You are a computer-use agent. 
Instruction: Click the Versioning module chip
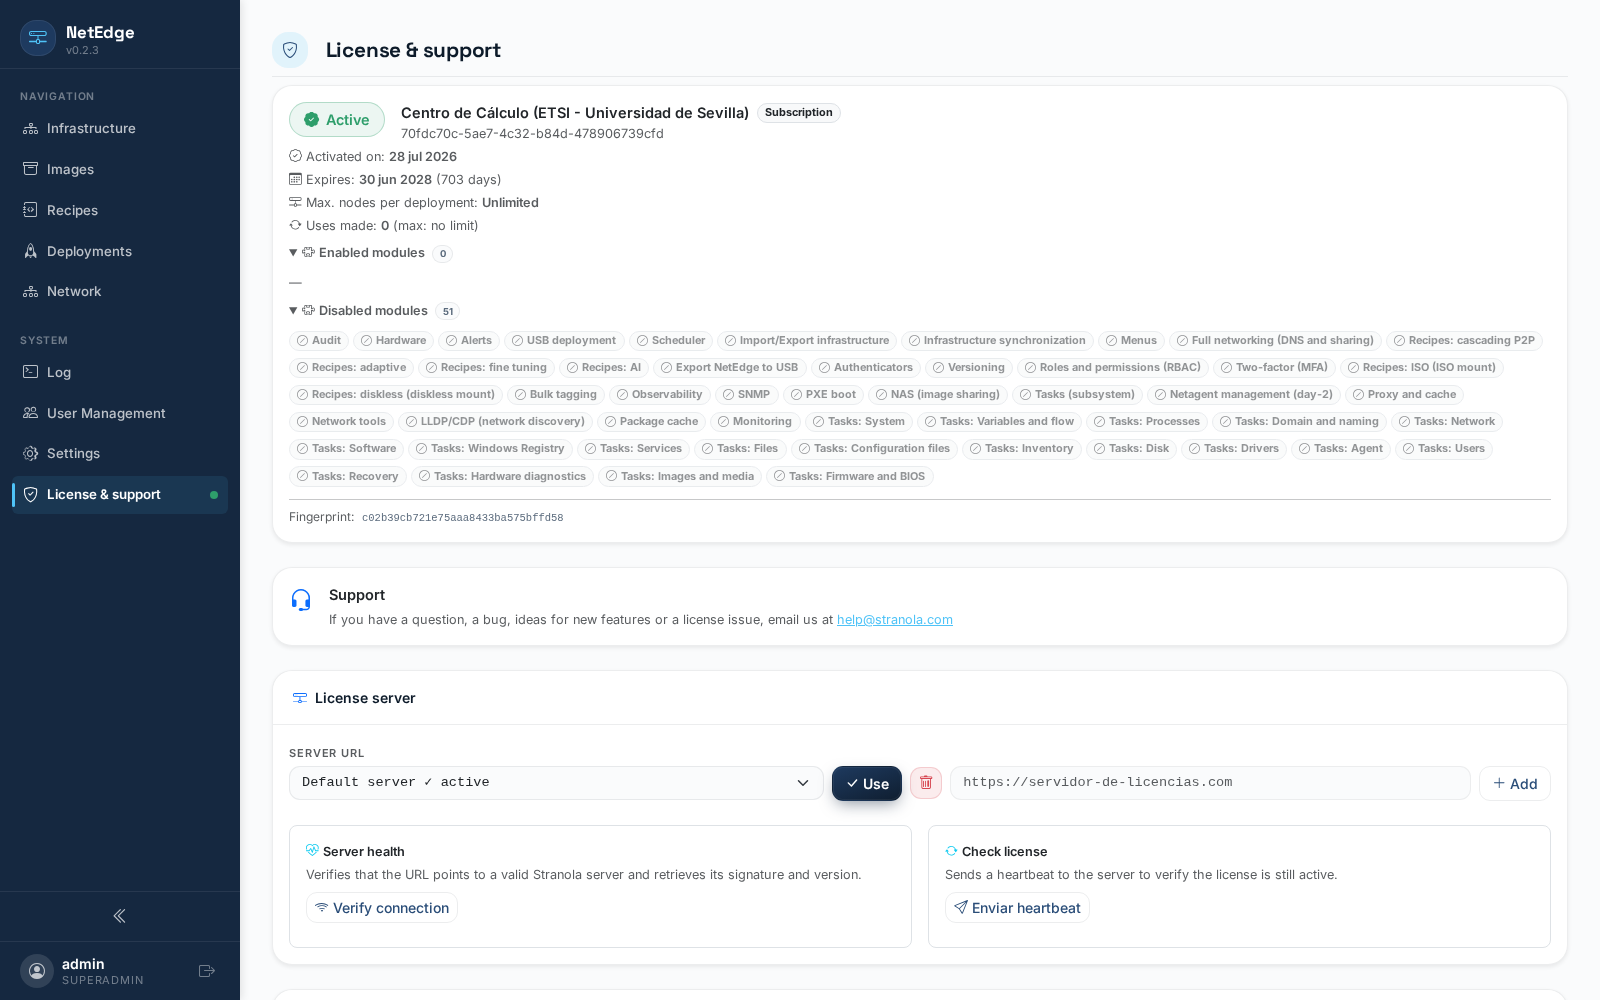[x=969, y=368]
